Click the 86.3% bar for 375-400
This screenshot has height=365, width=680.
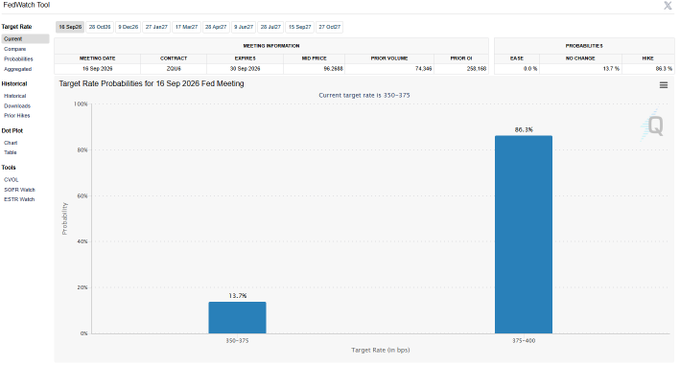(x=523, y=235)
